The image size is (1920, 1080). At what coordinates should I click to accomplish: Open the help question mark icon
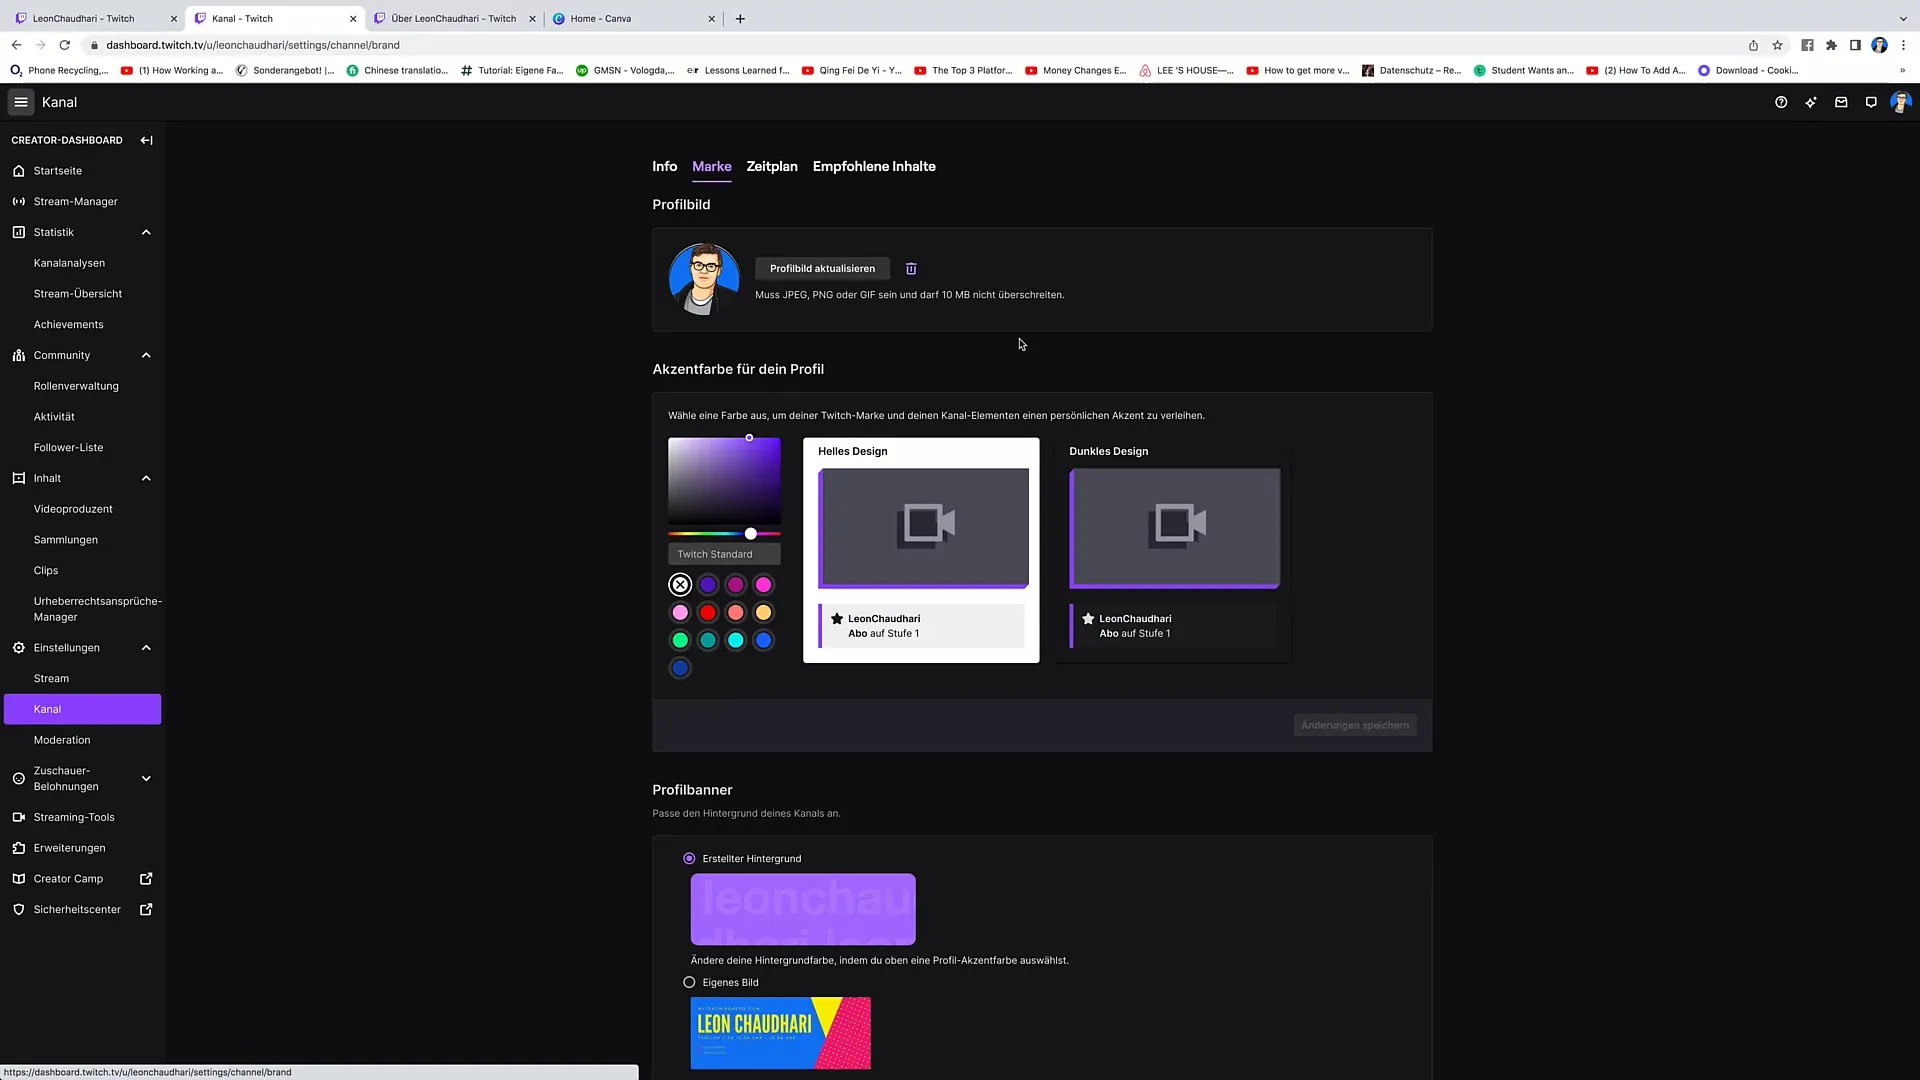tap(1781, 102)
